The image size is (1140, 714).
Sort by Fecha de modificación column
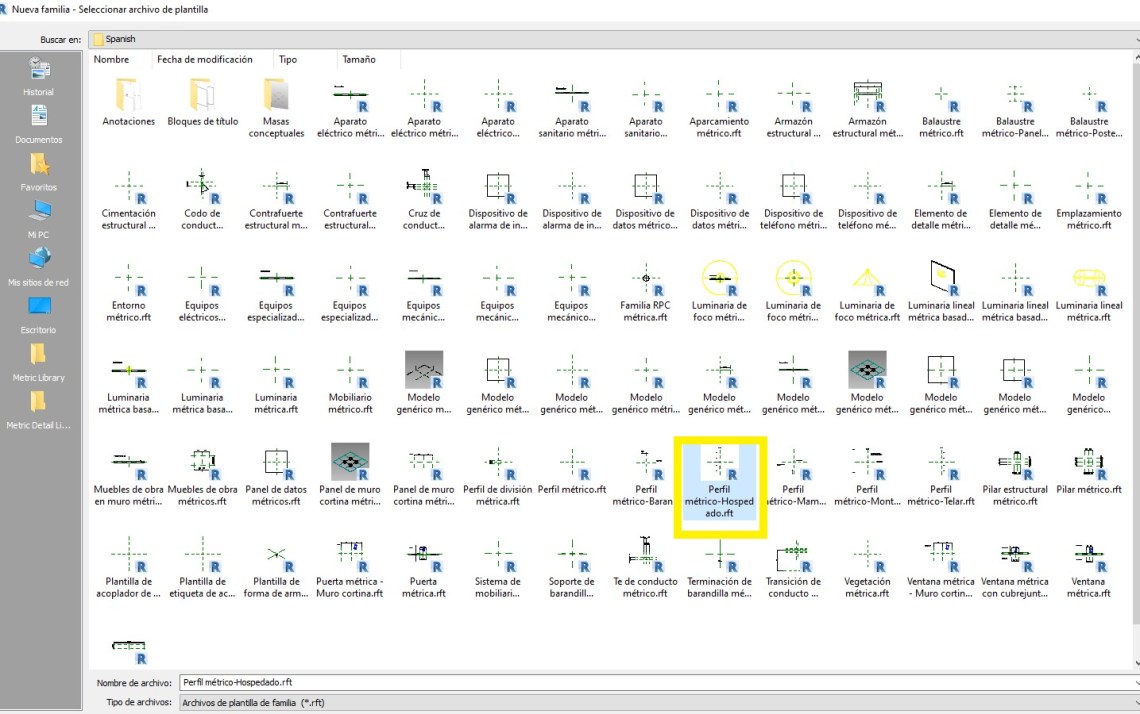205,60
